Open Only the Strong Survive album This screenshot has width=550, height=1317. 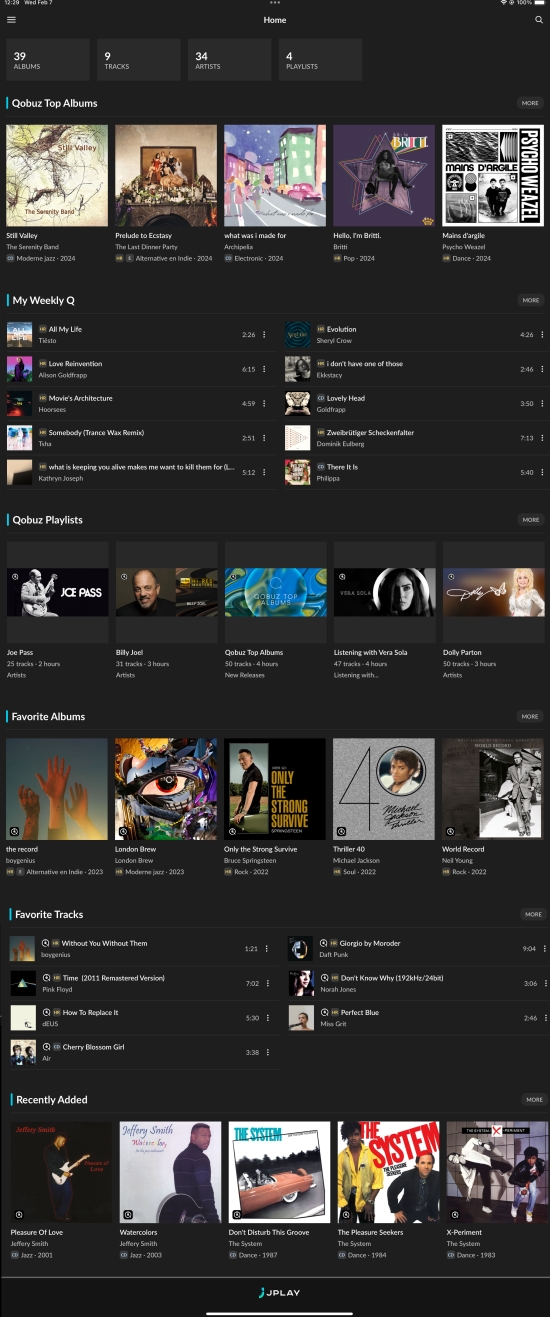click(x=275, y=789)
